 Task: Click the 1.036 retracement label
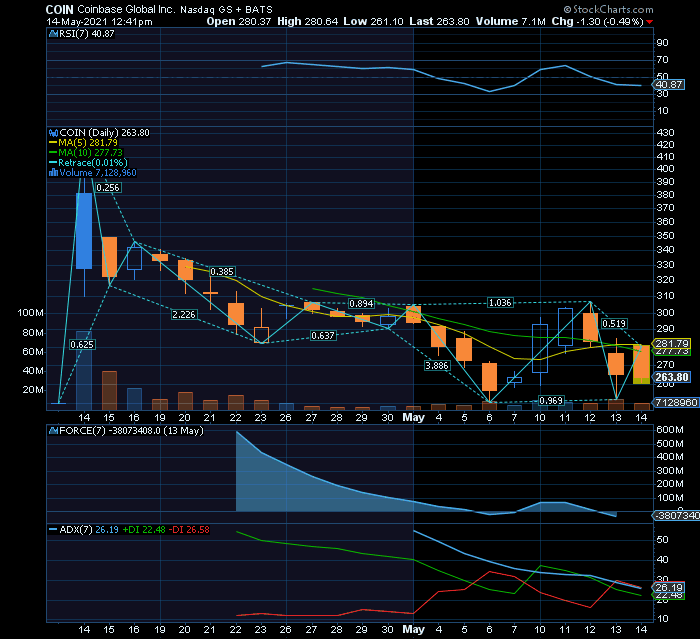click(500, 303)
